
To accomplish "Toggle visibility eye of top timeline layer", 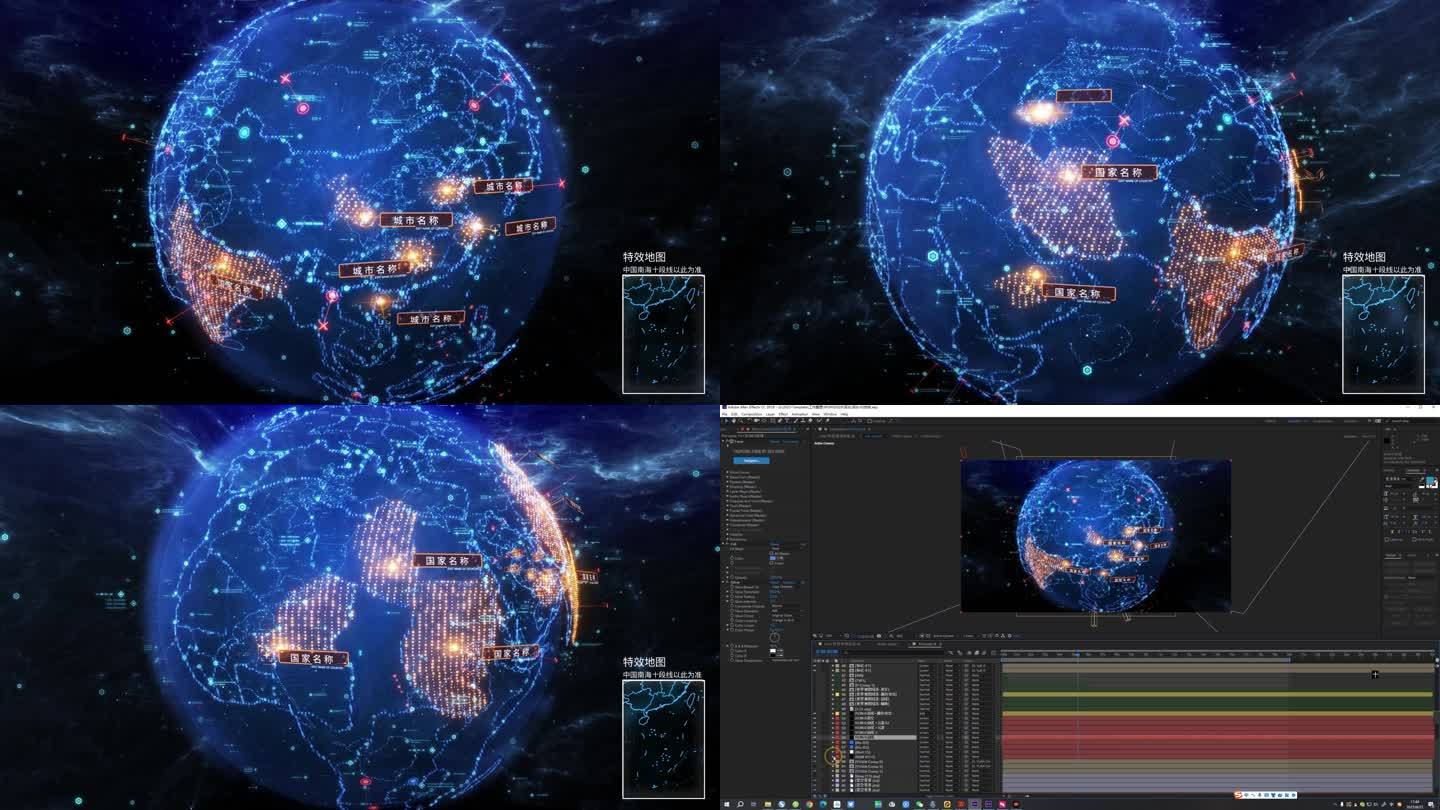I will (815, 665).
